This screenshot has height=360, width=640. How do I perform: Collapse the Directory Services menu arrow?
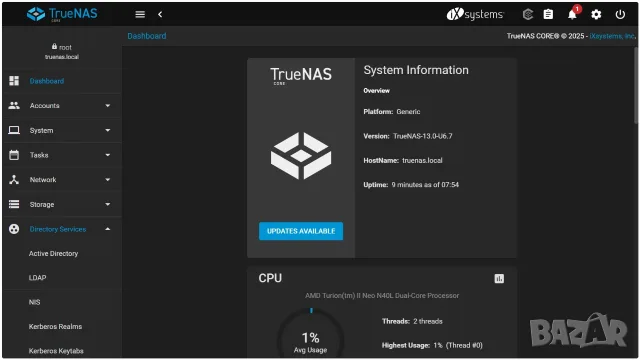[x=107, y=229]
